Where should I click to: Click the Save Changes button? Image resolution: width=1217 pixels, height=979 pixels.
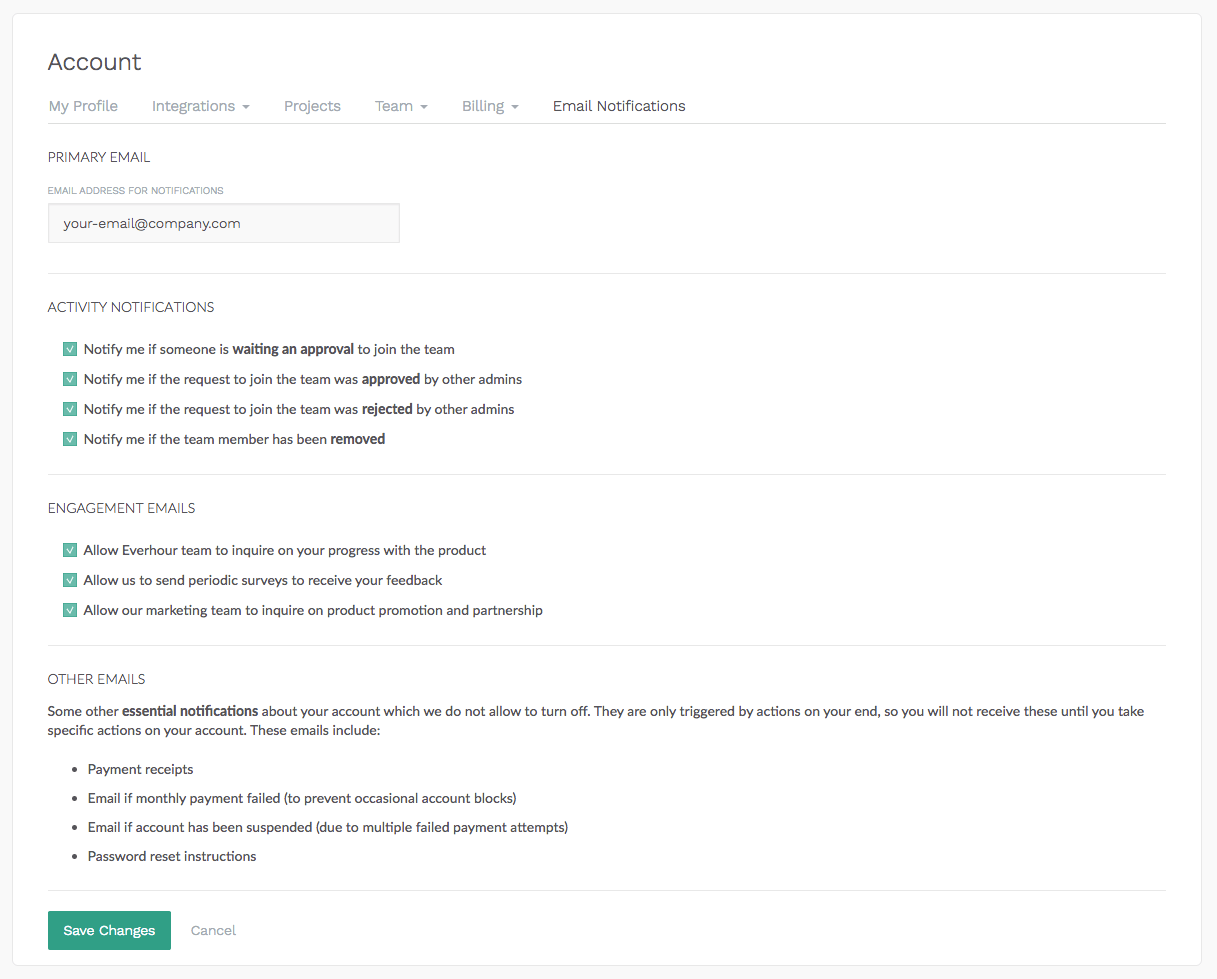[x=109, y=930]
